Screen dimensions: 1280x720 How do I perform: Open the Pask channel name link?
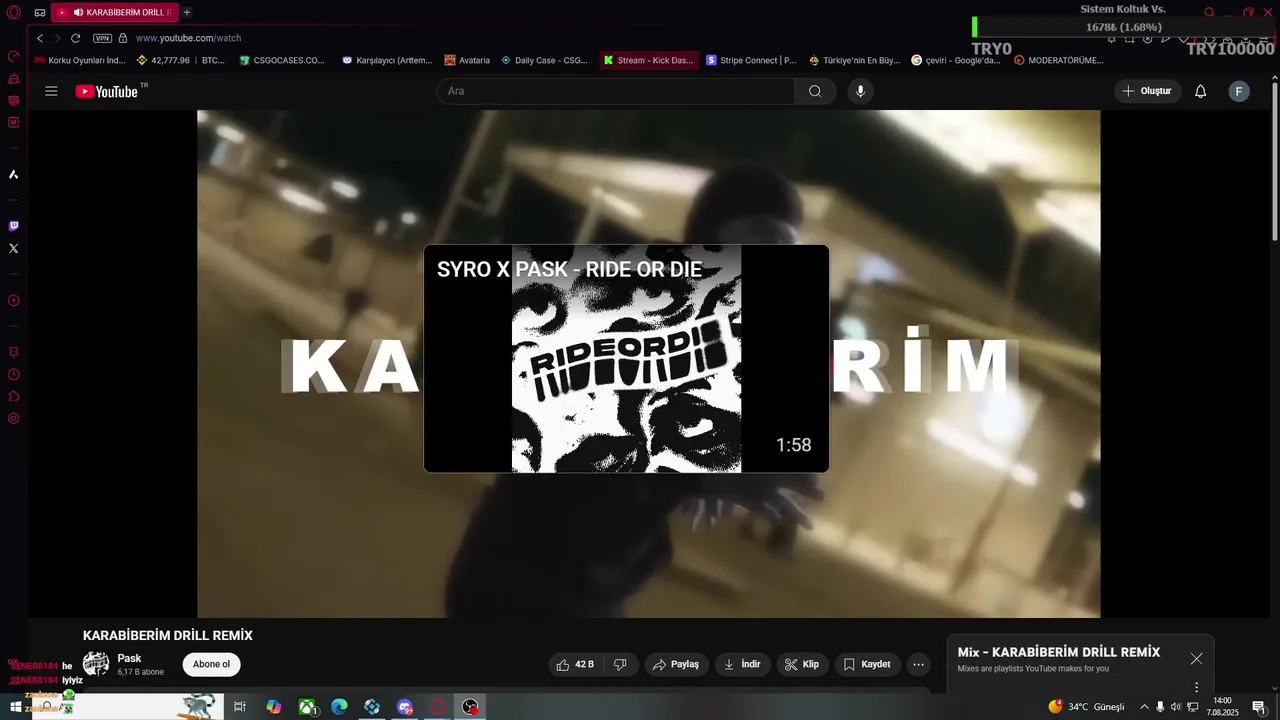click(x=129, y=658)
